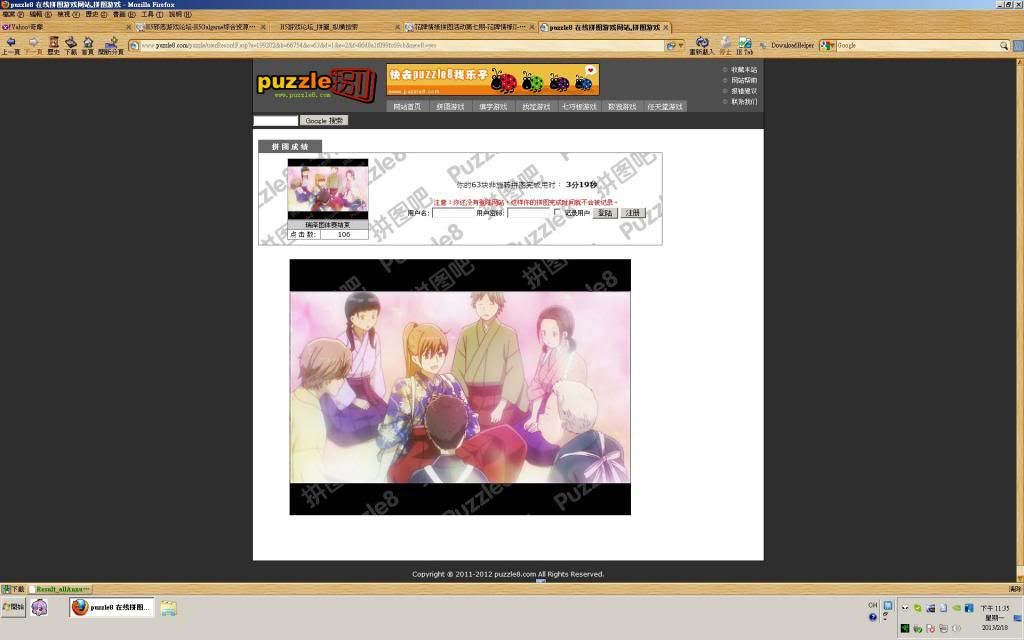This screenshot has height=640, width=1024.
Task: Click the 停止 stop icon
Action: 726,45
